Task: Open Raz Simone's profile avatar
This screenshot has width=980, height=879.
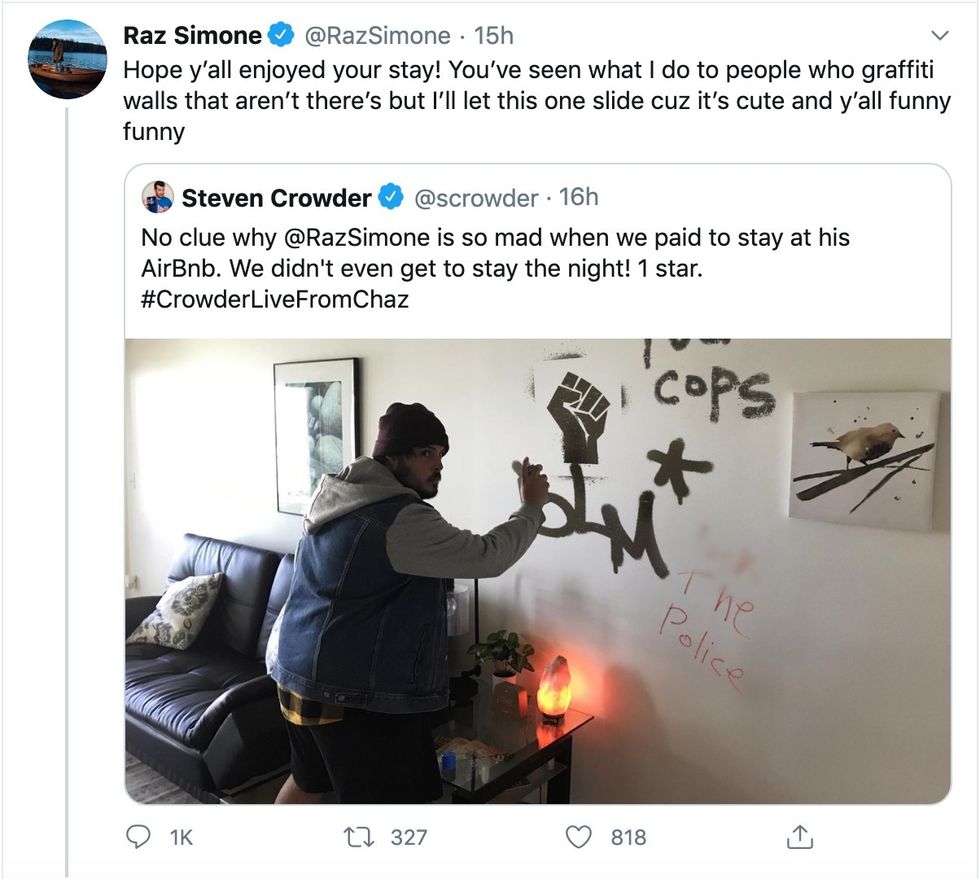Action: click(68, 59)
